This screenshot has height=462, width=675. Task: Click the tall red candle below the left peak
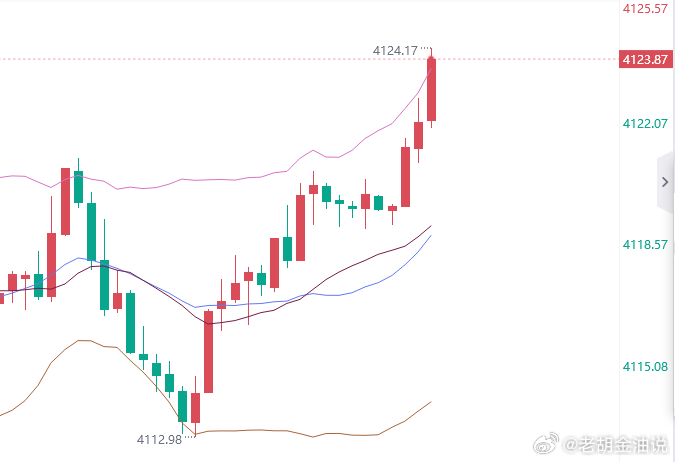[65, 202]
